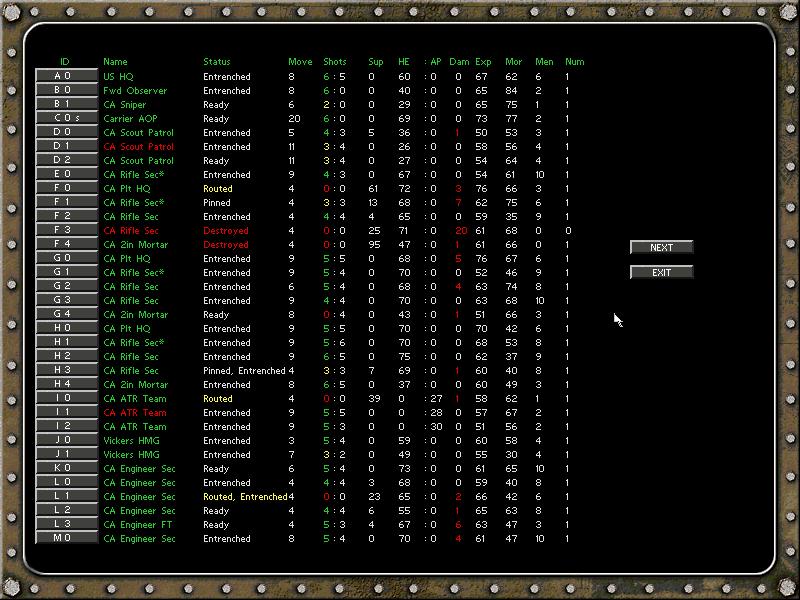Select unit ID button B 1
Viewport: 800px width, 600px height.
click(x=66, y=104)
